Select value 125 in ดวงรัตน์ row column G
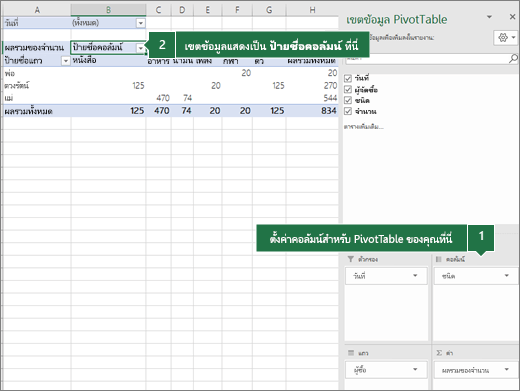 tap(269, 86)
